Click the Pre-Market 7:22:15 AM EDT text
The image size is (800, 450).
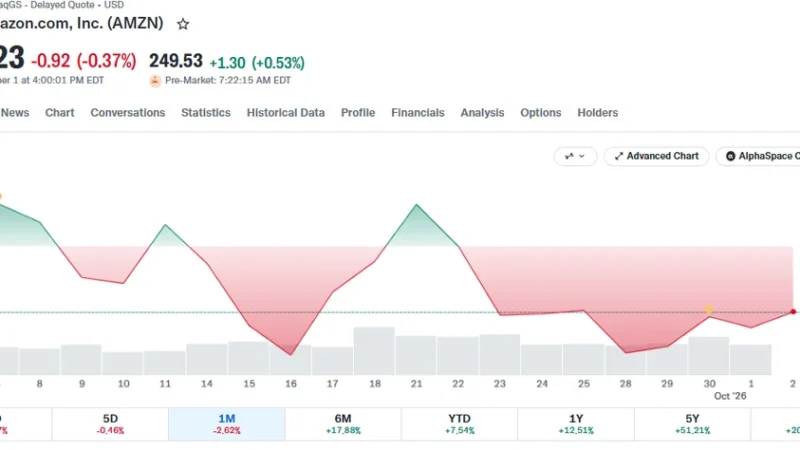tap(228, 81)
